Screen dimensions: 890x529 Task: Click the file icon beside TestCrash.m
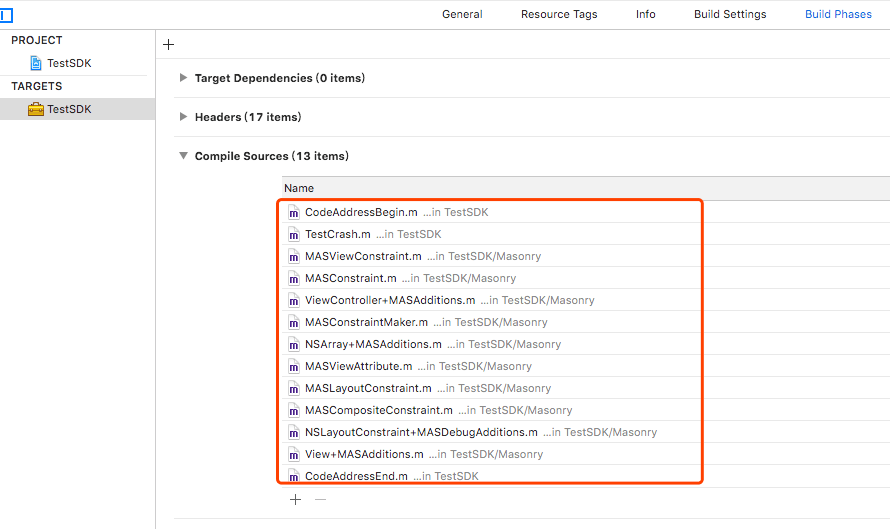(x=294, y=235)
